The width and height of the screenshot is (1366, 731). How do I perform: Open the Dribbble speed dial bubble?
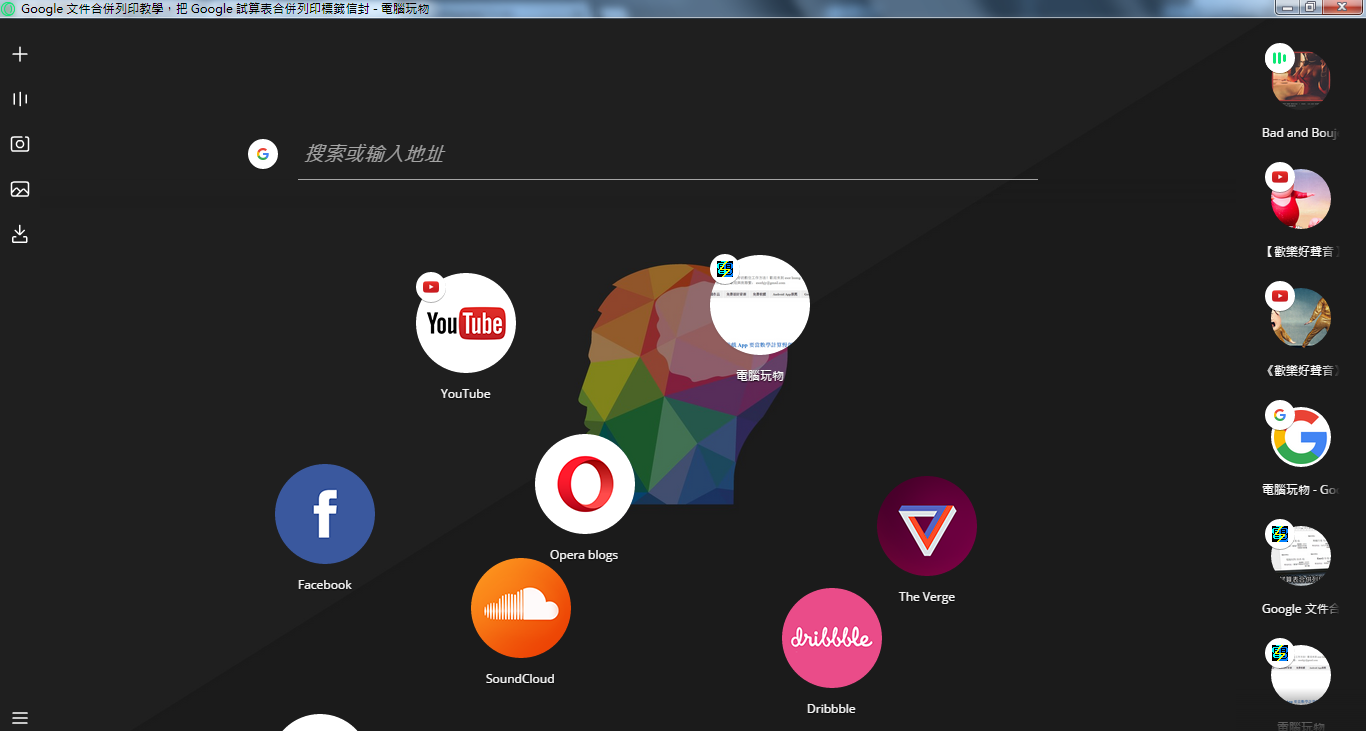[832, 638]
